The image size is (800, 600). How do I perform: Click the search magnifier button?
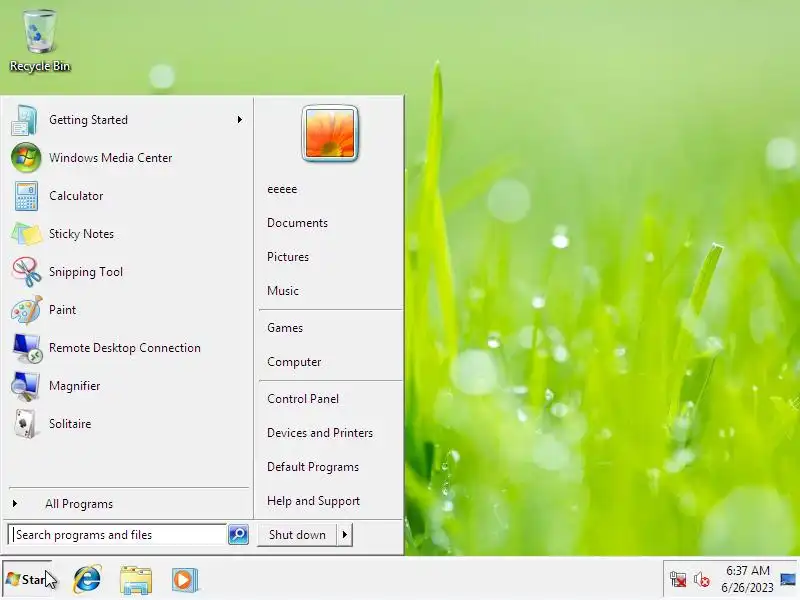point(238,534)
